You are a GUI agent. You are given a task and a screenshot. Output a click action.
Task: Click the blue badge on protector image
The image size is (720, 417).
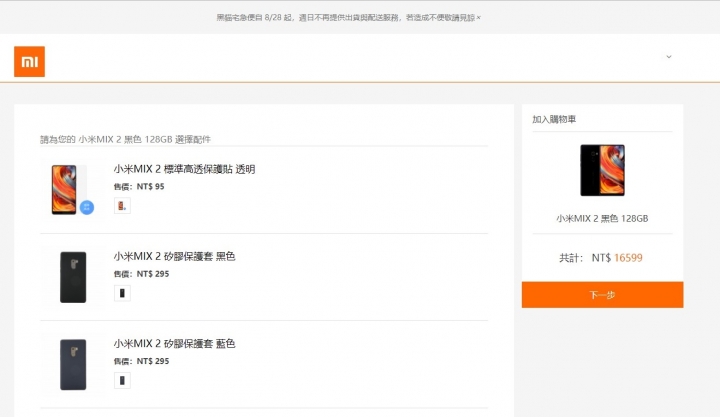(x=87, y=208)
